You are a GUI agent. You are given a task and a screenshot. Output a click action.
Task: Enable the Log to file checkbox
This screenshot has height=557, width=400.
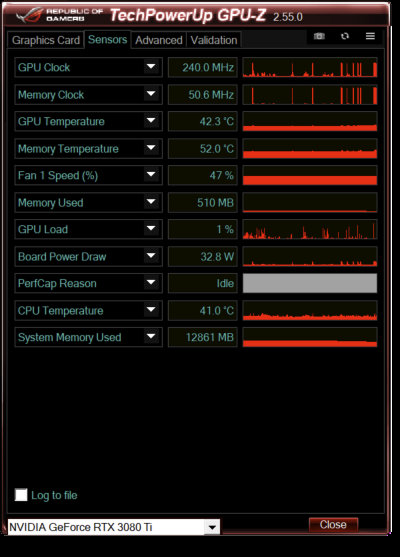[21, 495]
